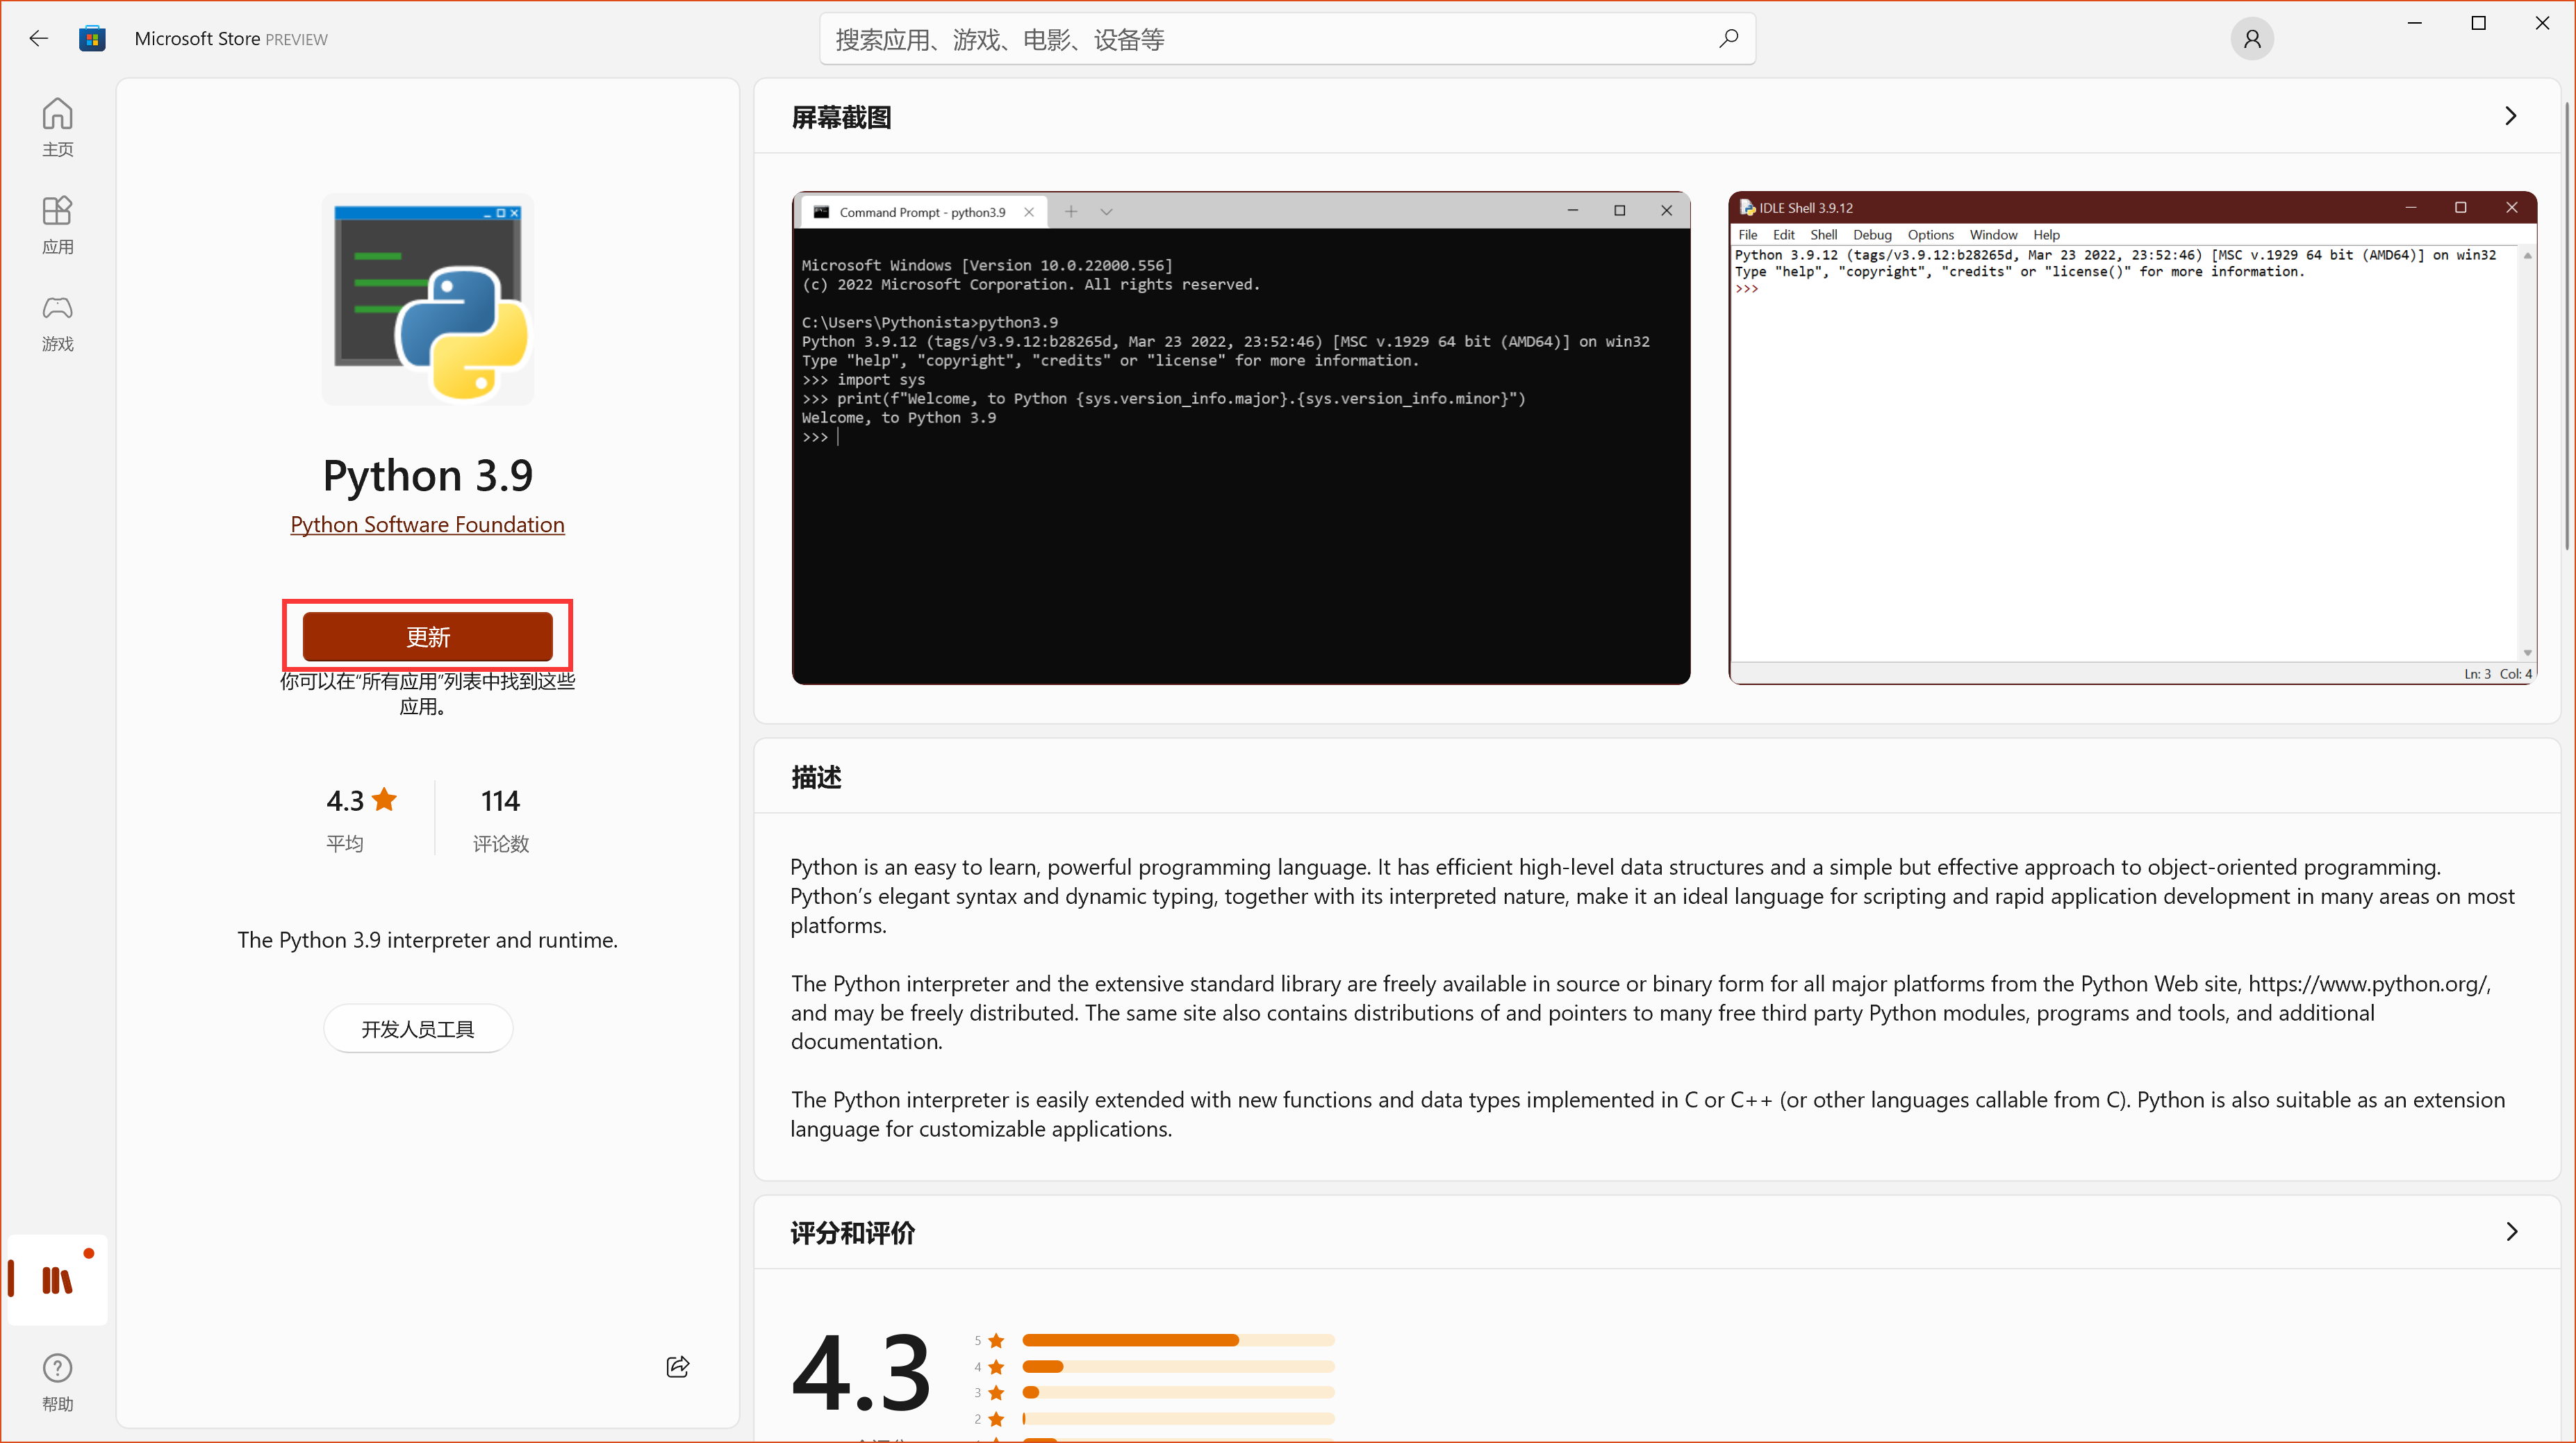Open Python Software Foundation publisher link

(x=427, y=524)
